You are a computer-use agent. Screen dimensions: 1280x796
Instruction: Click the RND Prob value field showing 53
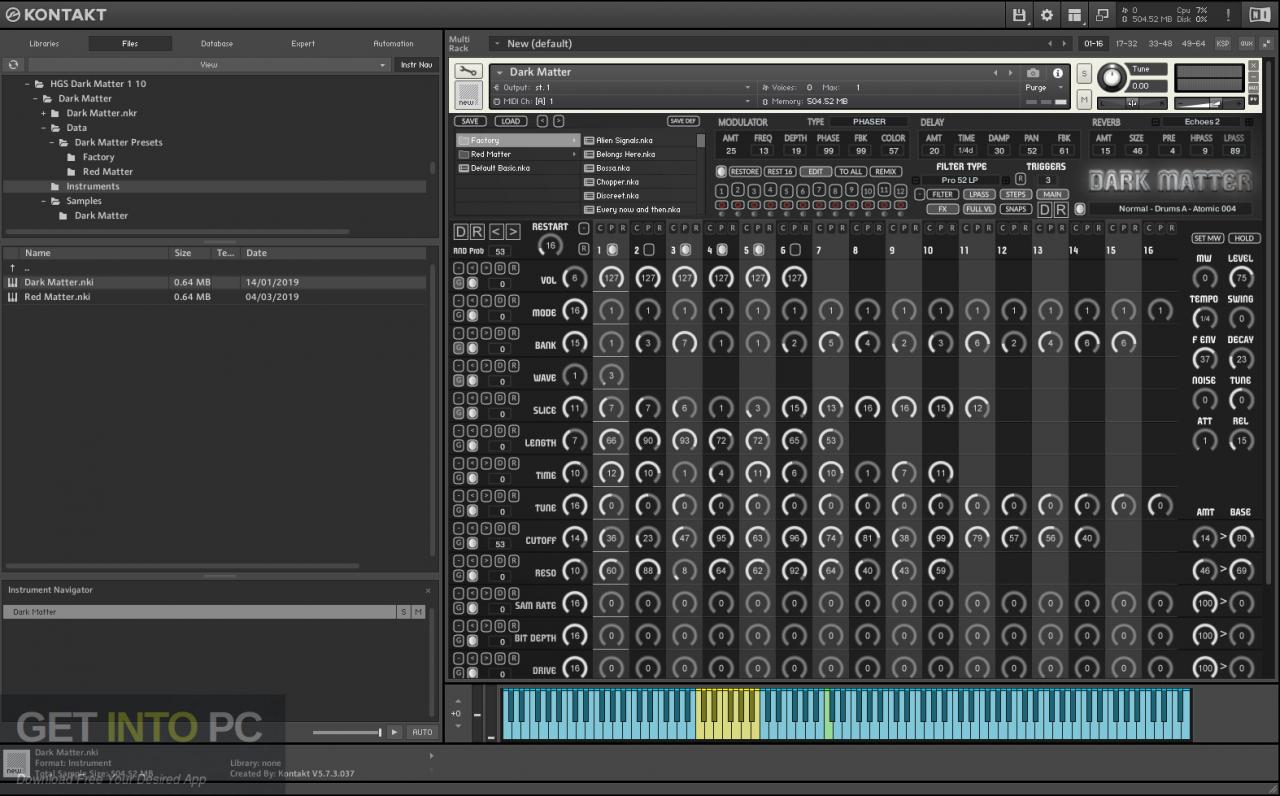click(500, 252)
